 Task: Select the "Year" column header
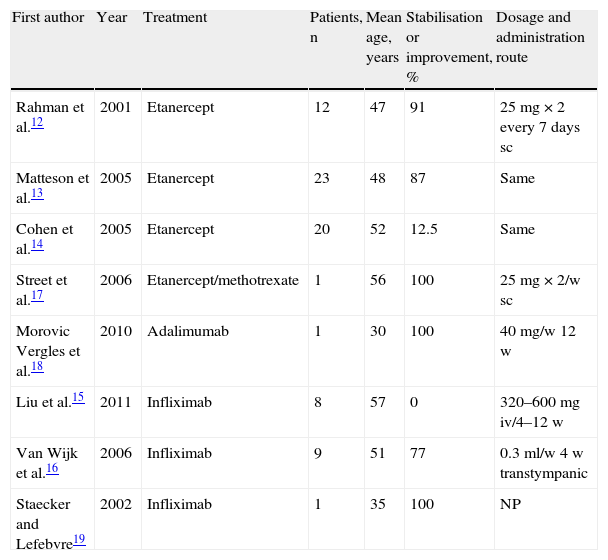click(x=111, y=18)
